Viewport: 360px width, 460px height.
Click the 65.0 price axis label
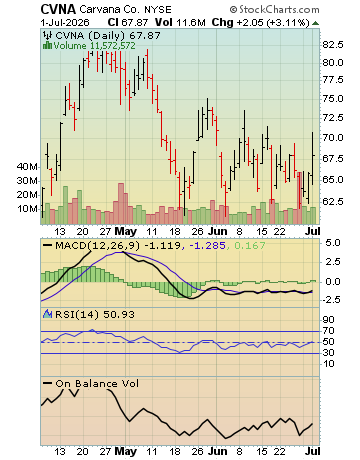click(333, 179)
